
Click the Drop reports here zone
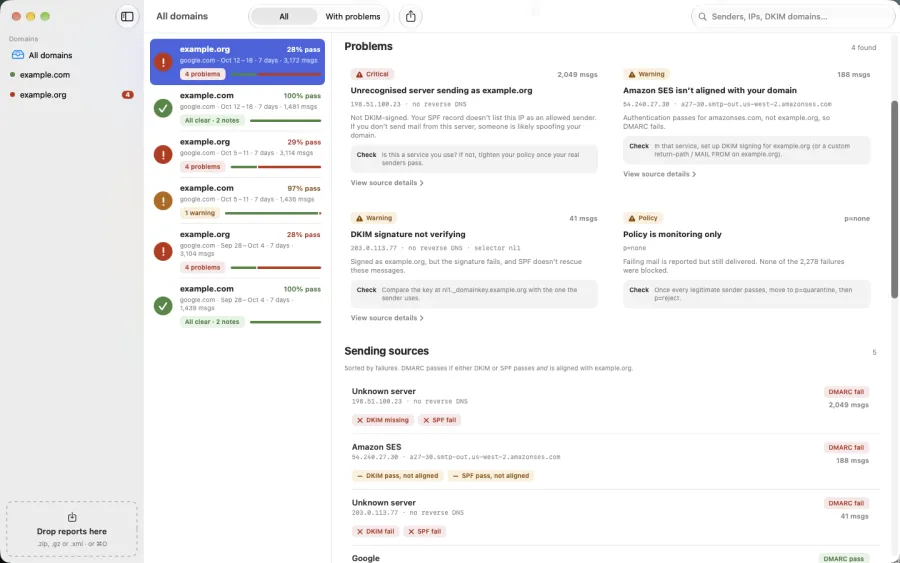coord(72,529)
